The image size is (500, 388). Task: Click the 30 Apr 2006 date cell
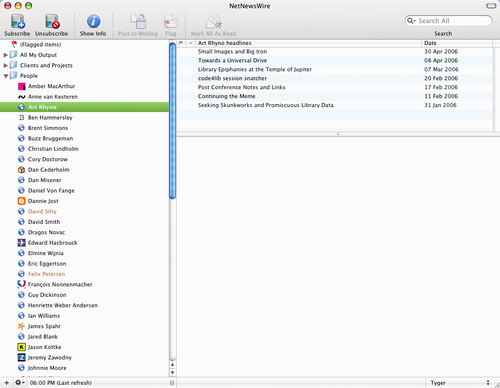click(441, 52)
